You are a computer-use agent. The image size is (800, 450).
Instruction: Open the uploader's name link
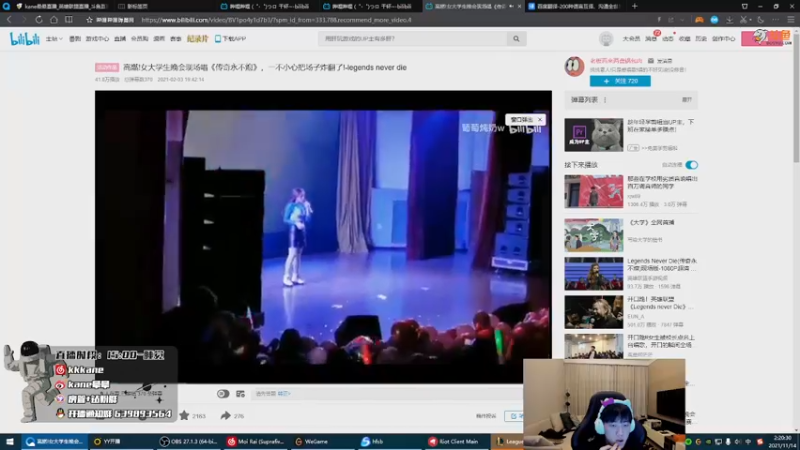click(616, 61)
